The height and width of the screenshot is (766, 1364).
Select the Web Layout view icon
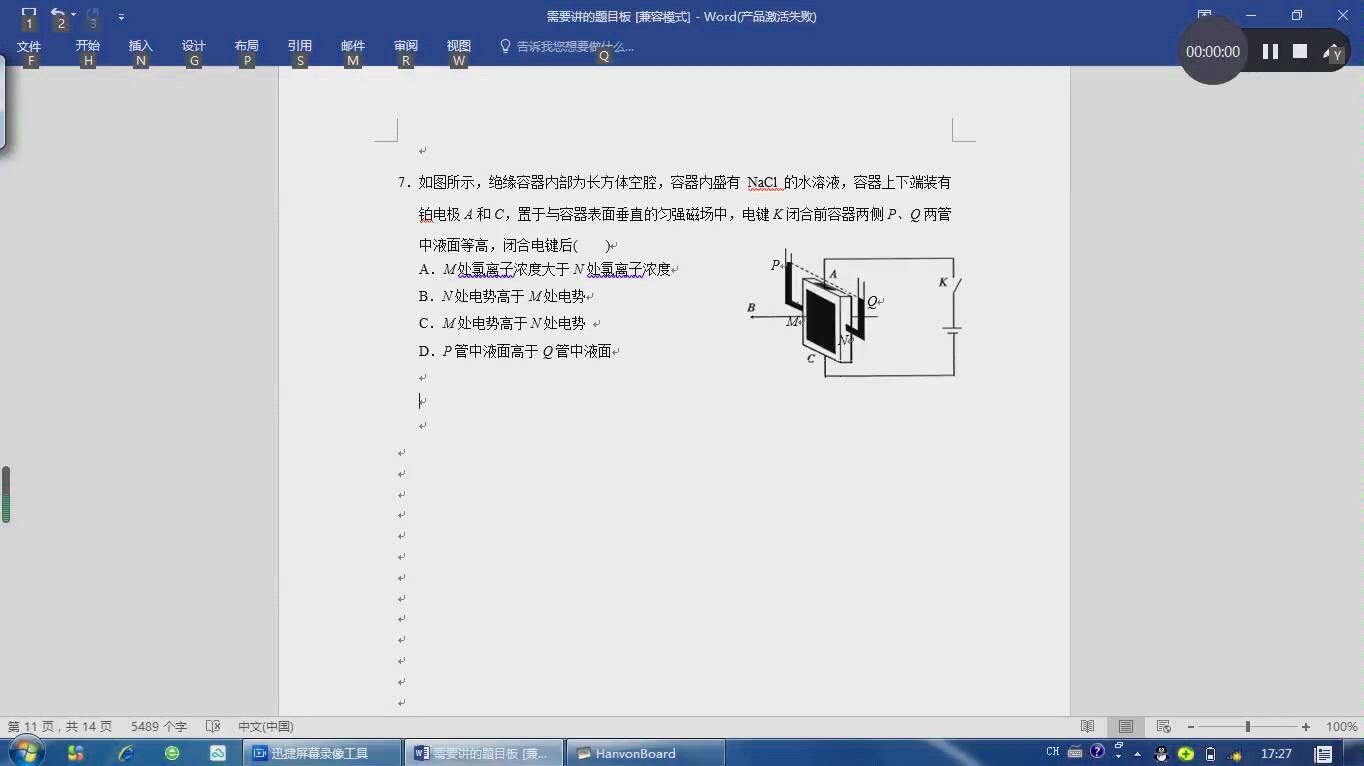click(x=1162, y=726)
